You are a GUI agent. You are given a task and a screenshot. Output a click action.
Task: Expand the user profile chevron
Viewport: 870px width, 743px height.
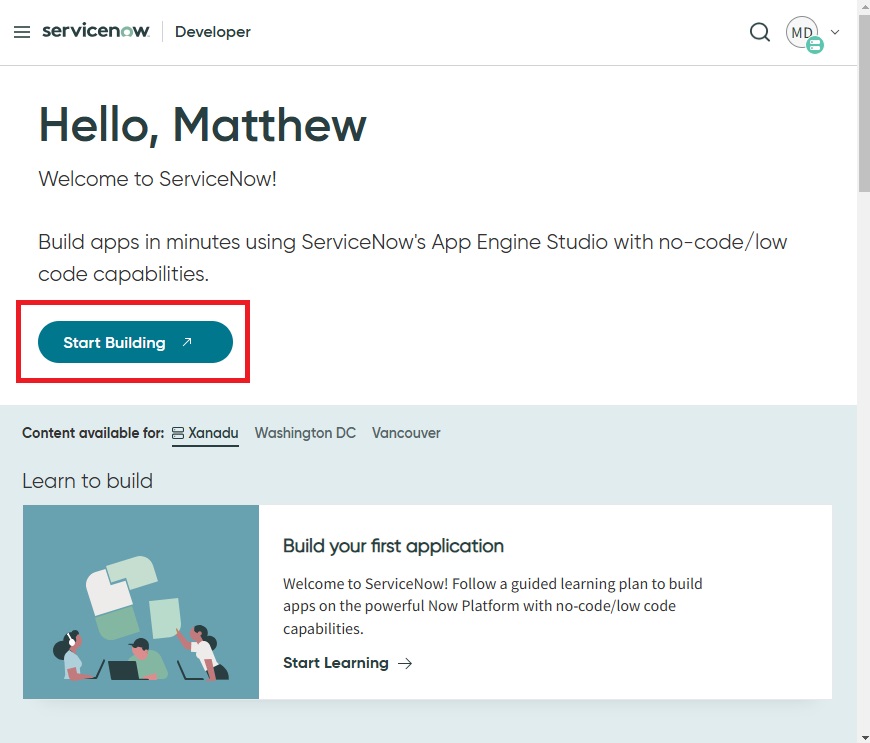pos(836,32)
